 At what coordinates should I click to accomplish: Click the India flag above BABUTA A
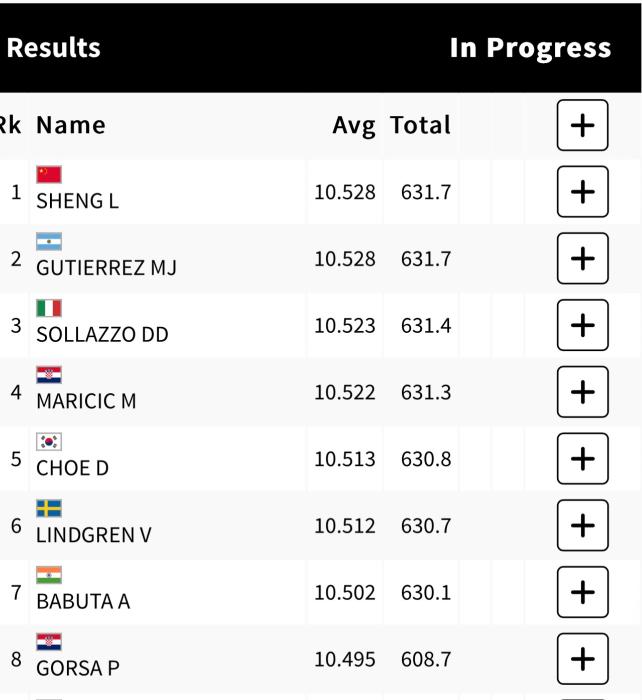click(49, 575)
